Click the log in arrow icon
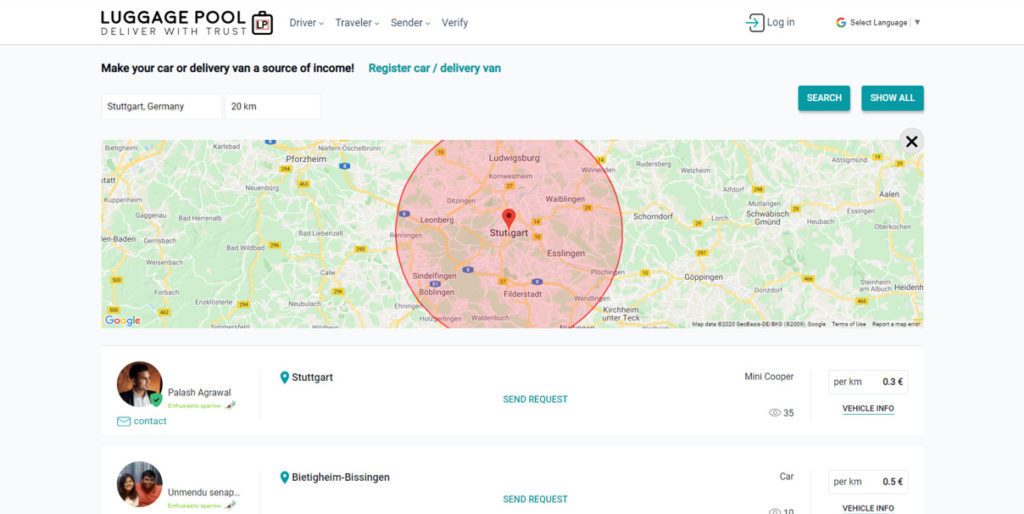 point(754,23)
